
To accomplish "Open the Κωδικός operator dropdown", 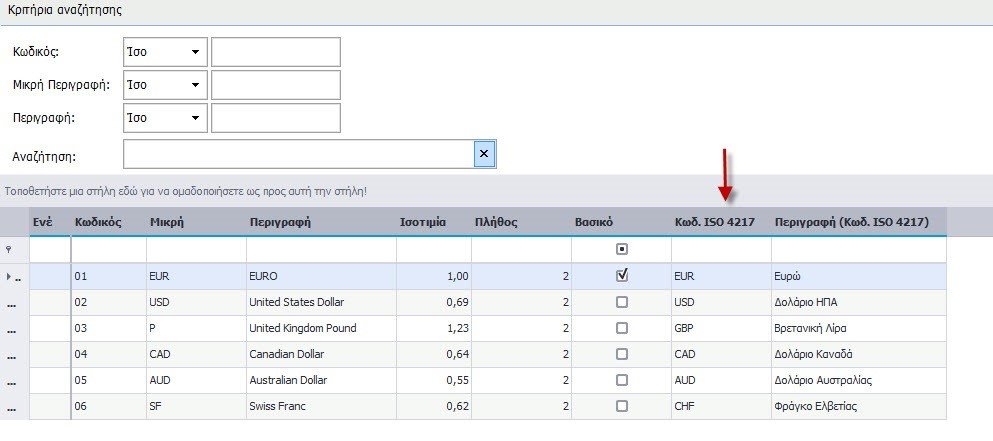I will (192, 52).
